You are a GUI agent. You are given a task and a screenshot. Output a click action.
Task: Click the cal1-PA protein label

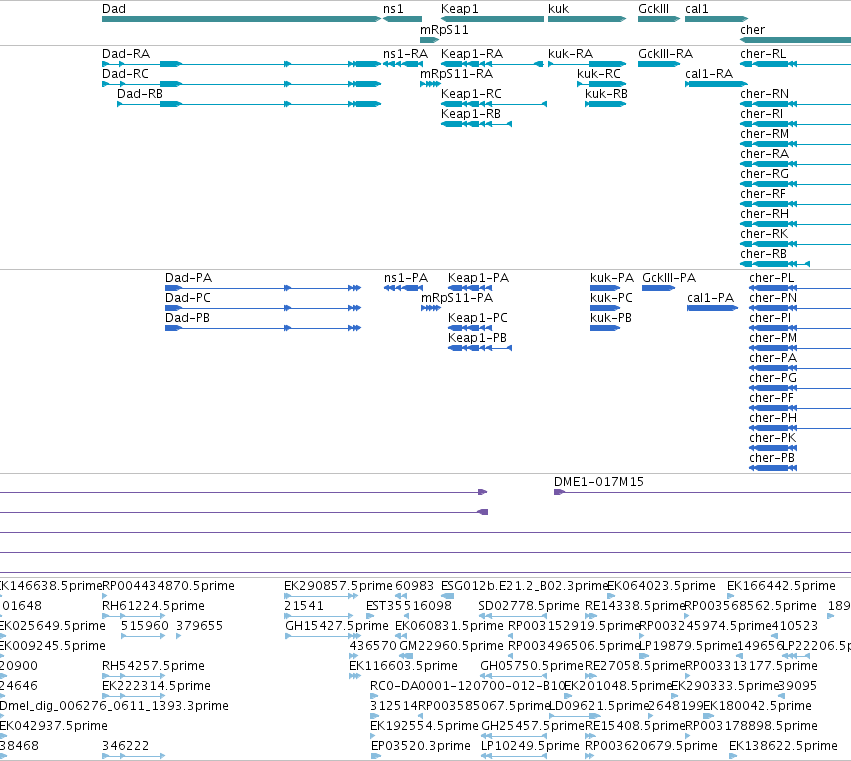[x=710, y=298]
